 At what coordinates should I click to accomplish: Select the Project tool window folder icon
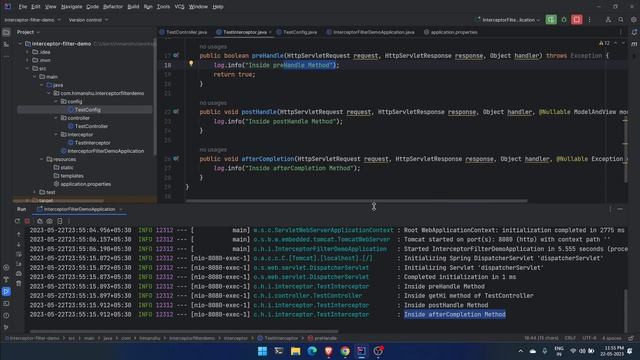(6, 32)
